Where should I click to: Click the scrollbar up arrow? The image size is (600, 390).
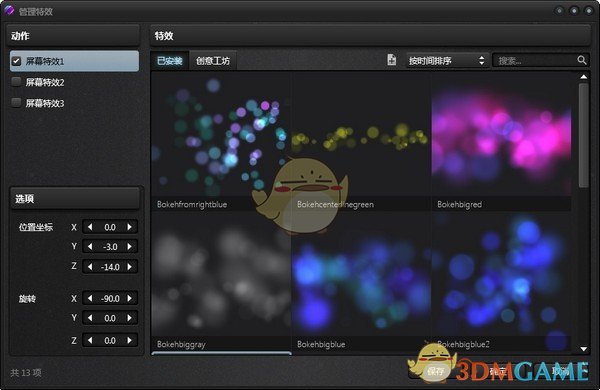click(584, 77)
